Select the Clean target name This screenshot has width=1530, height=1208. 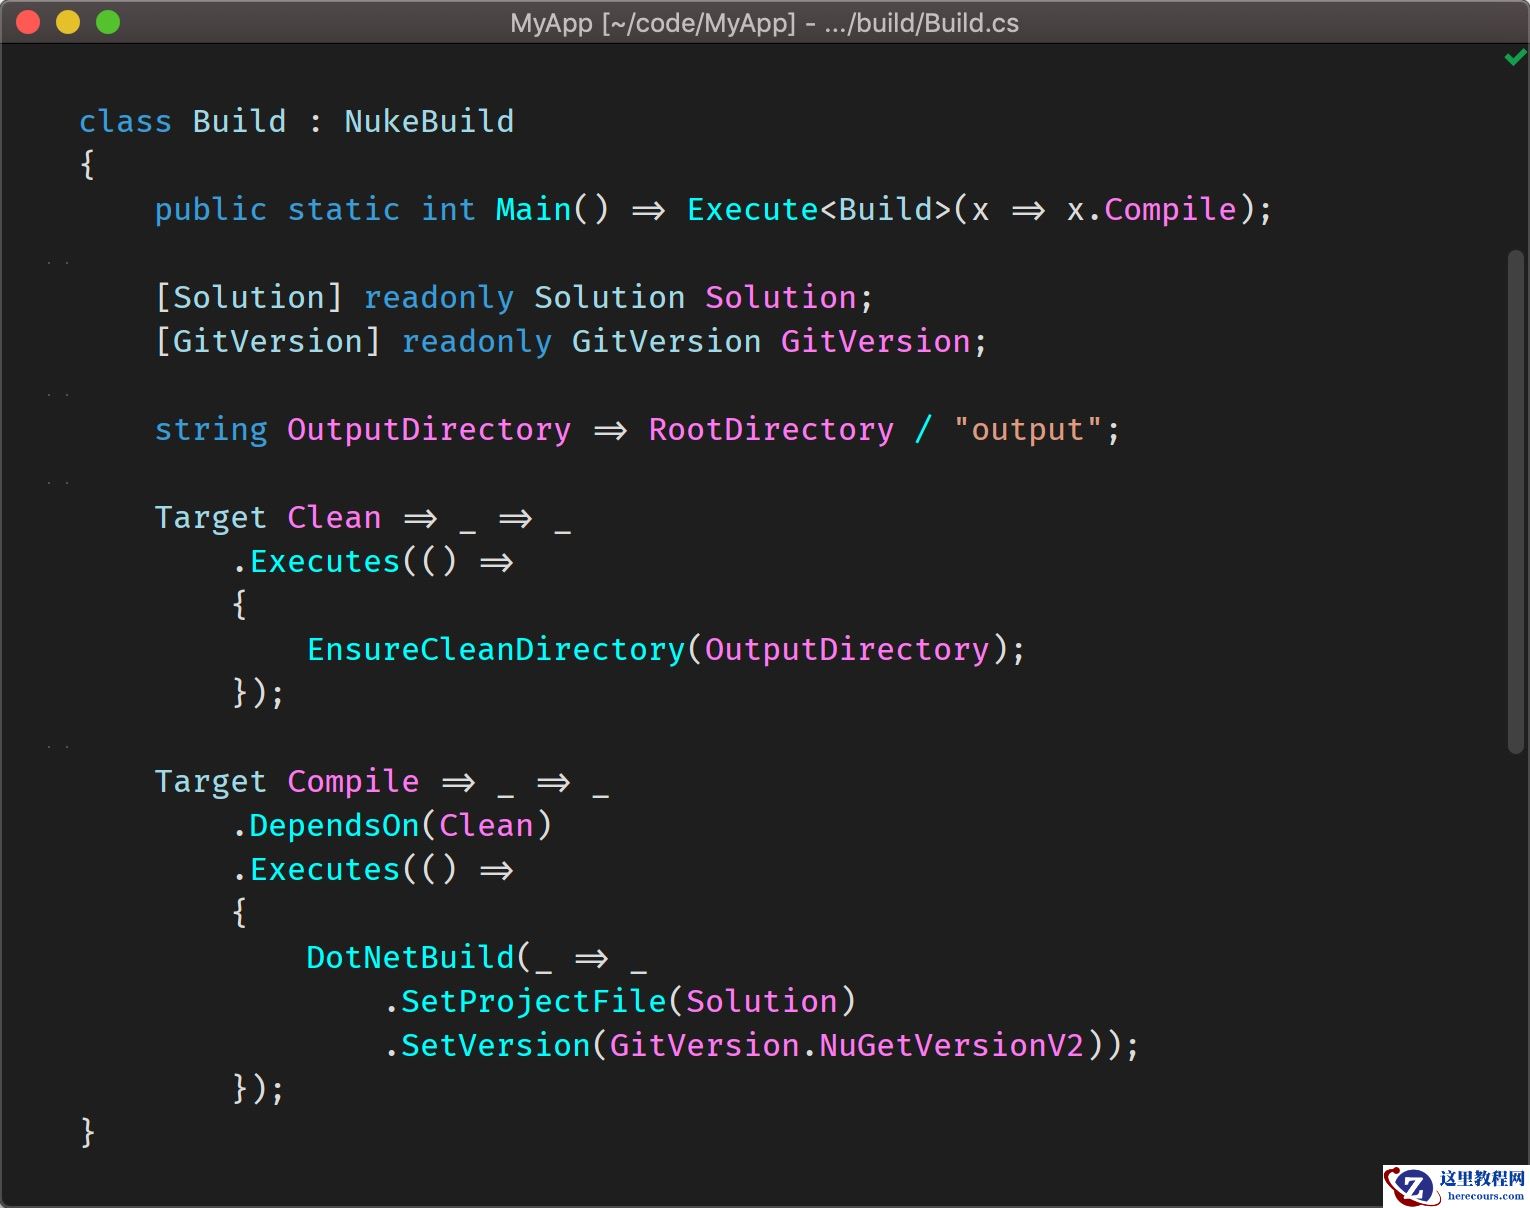[334, 517]
